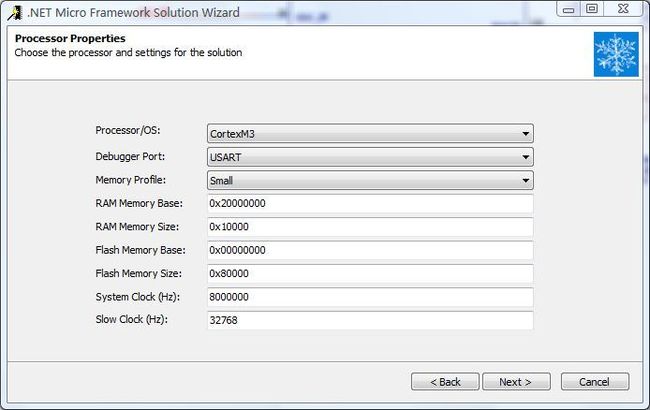The height and width of the screenshot is (410, 650).
Task: Cancel the solution wizard
Action: pos(595,381)
